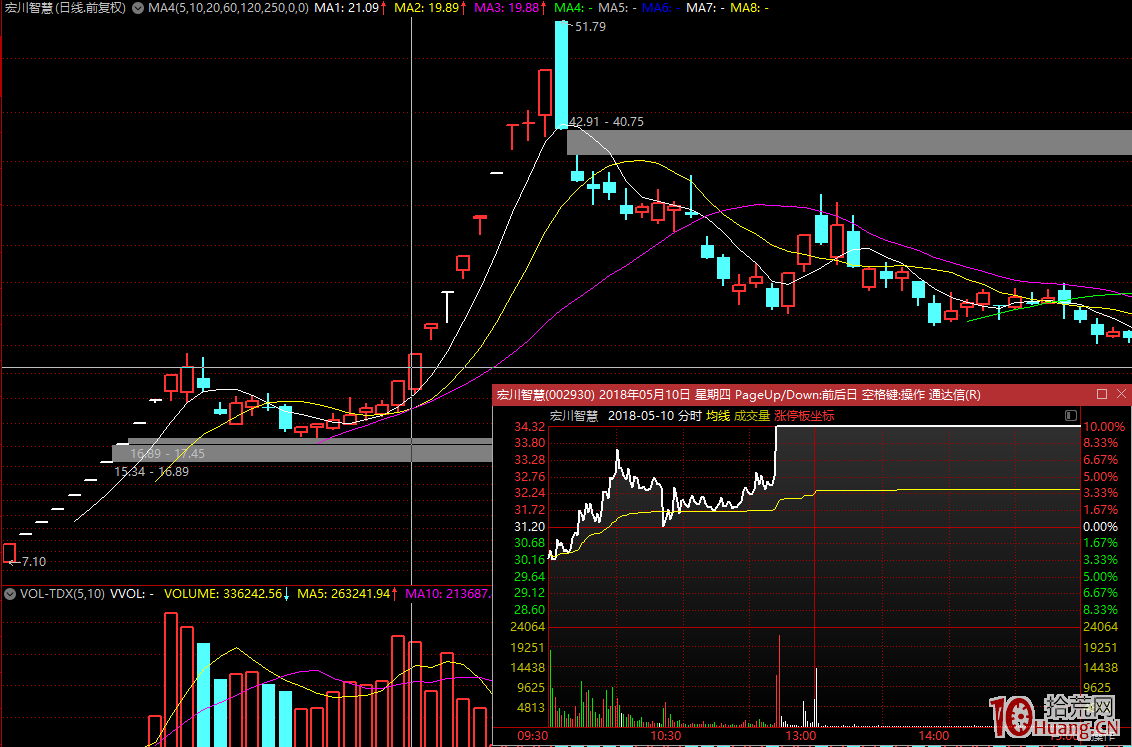1132x747 pixels.
Task: Click the 0.00% percent axis label
Action: tap(1101, 527)
